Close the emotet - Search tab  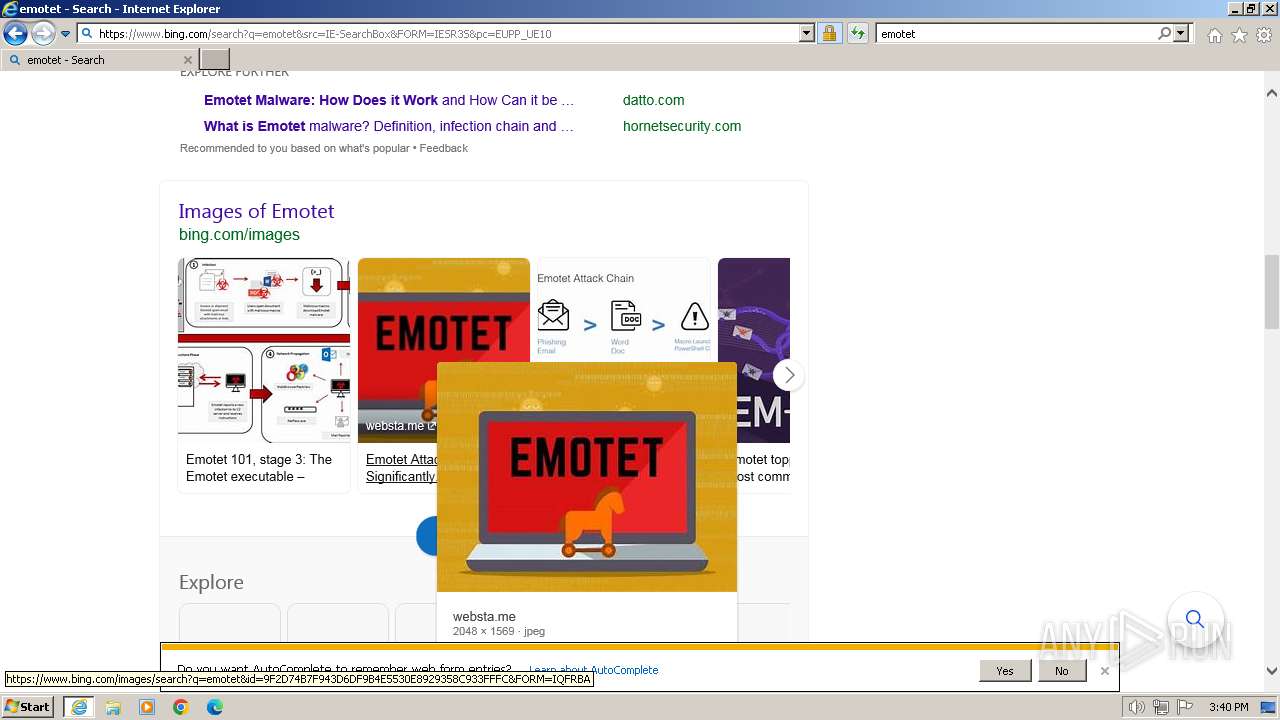point(187,60)
